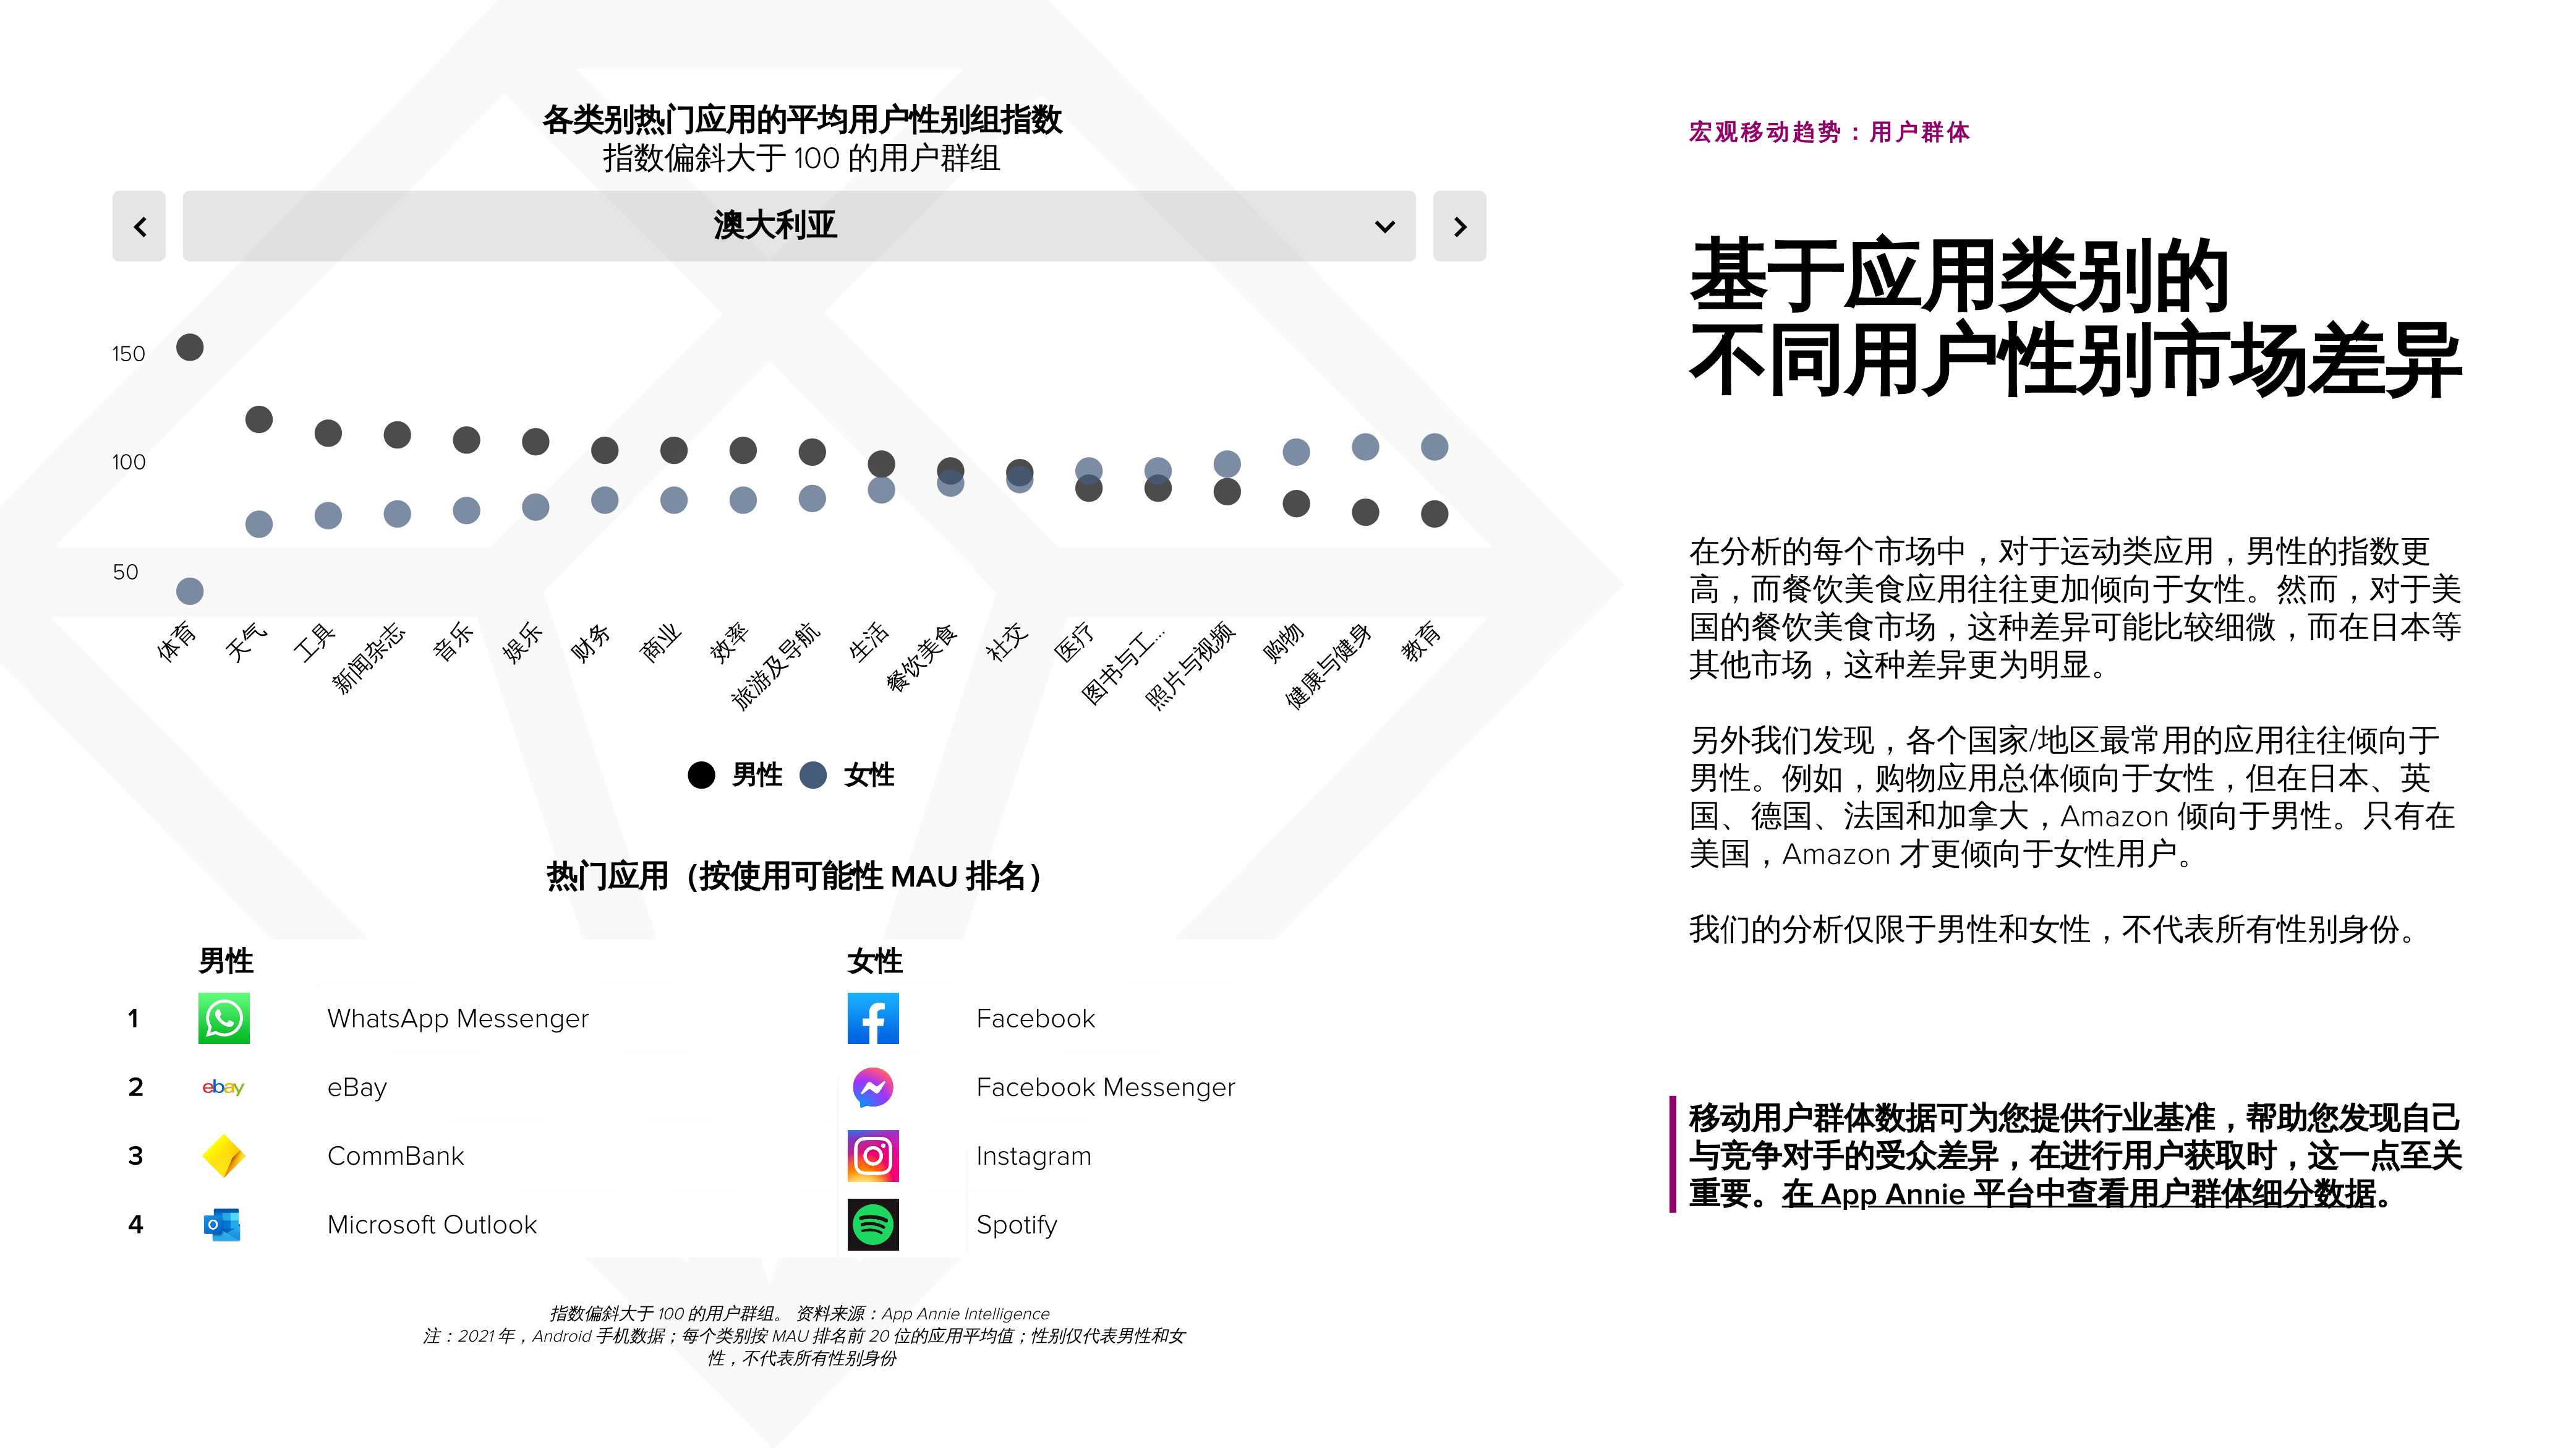Open the 在 App Annie 平台中查看用户群体细分数据 link

click(x=2078, y=1194)
